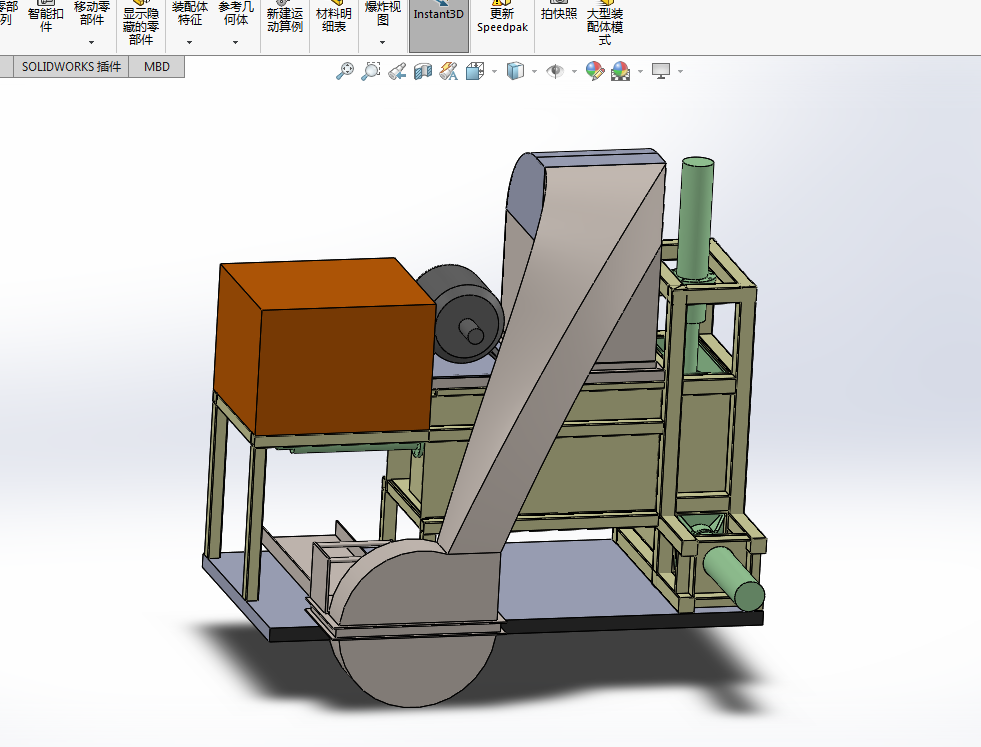
Task: Click the Display Style icon
Action: click(515, 71)
